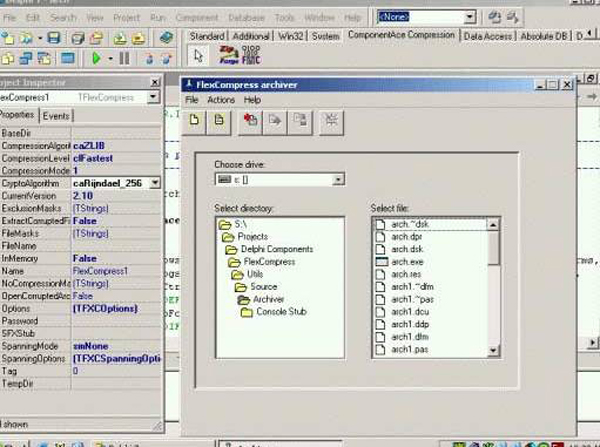Open the Choose drive dropdown
The image size is (600, 447).
click(339, 179)
